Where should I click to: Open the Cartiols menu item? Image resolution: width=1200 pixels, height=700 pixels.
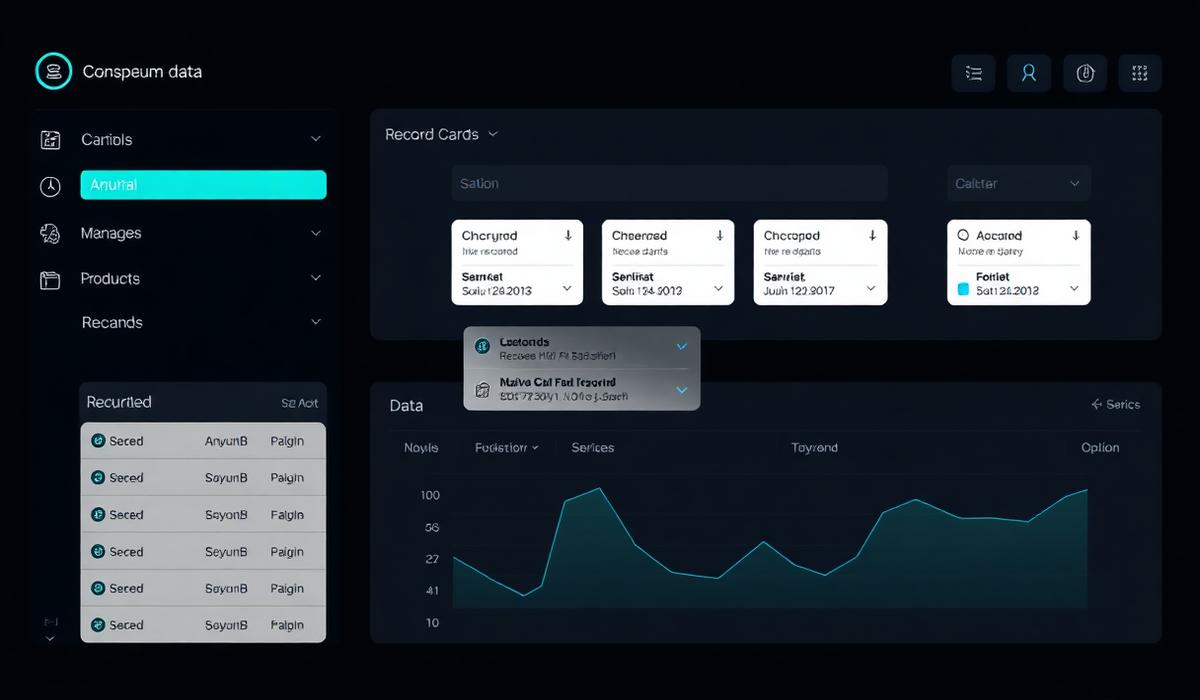(x=106, y=139)
